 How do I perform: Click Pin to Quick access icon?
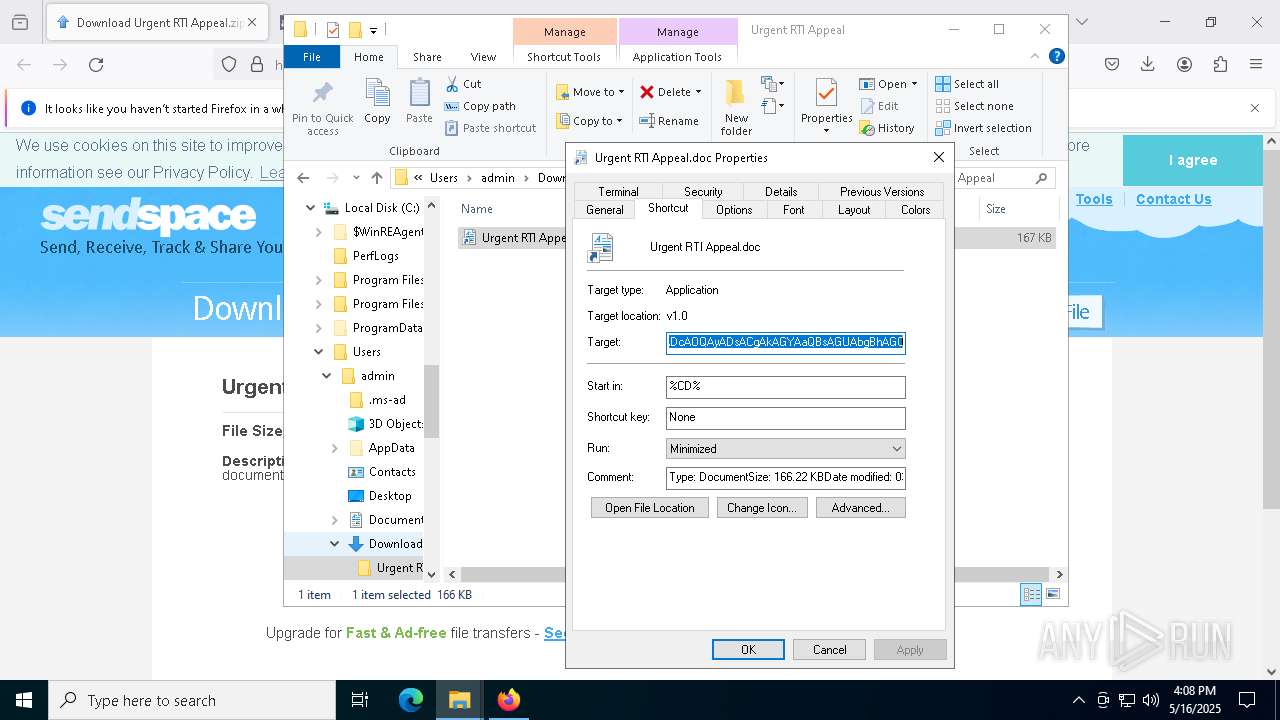pyautogui.click(x=322, y=94)
